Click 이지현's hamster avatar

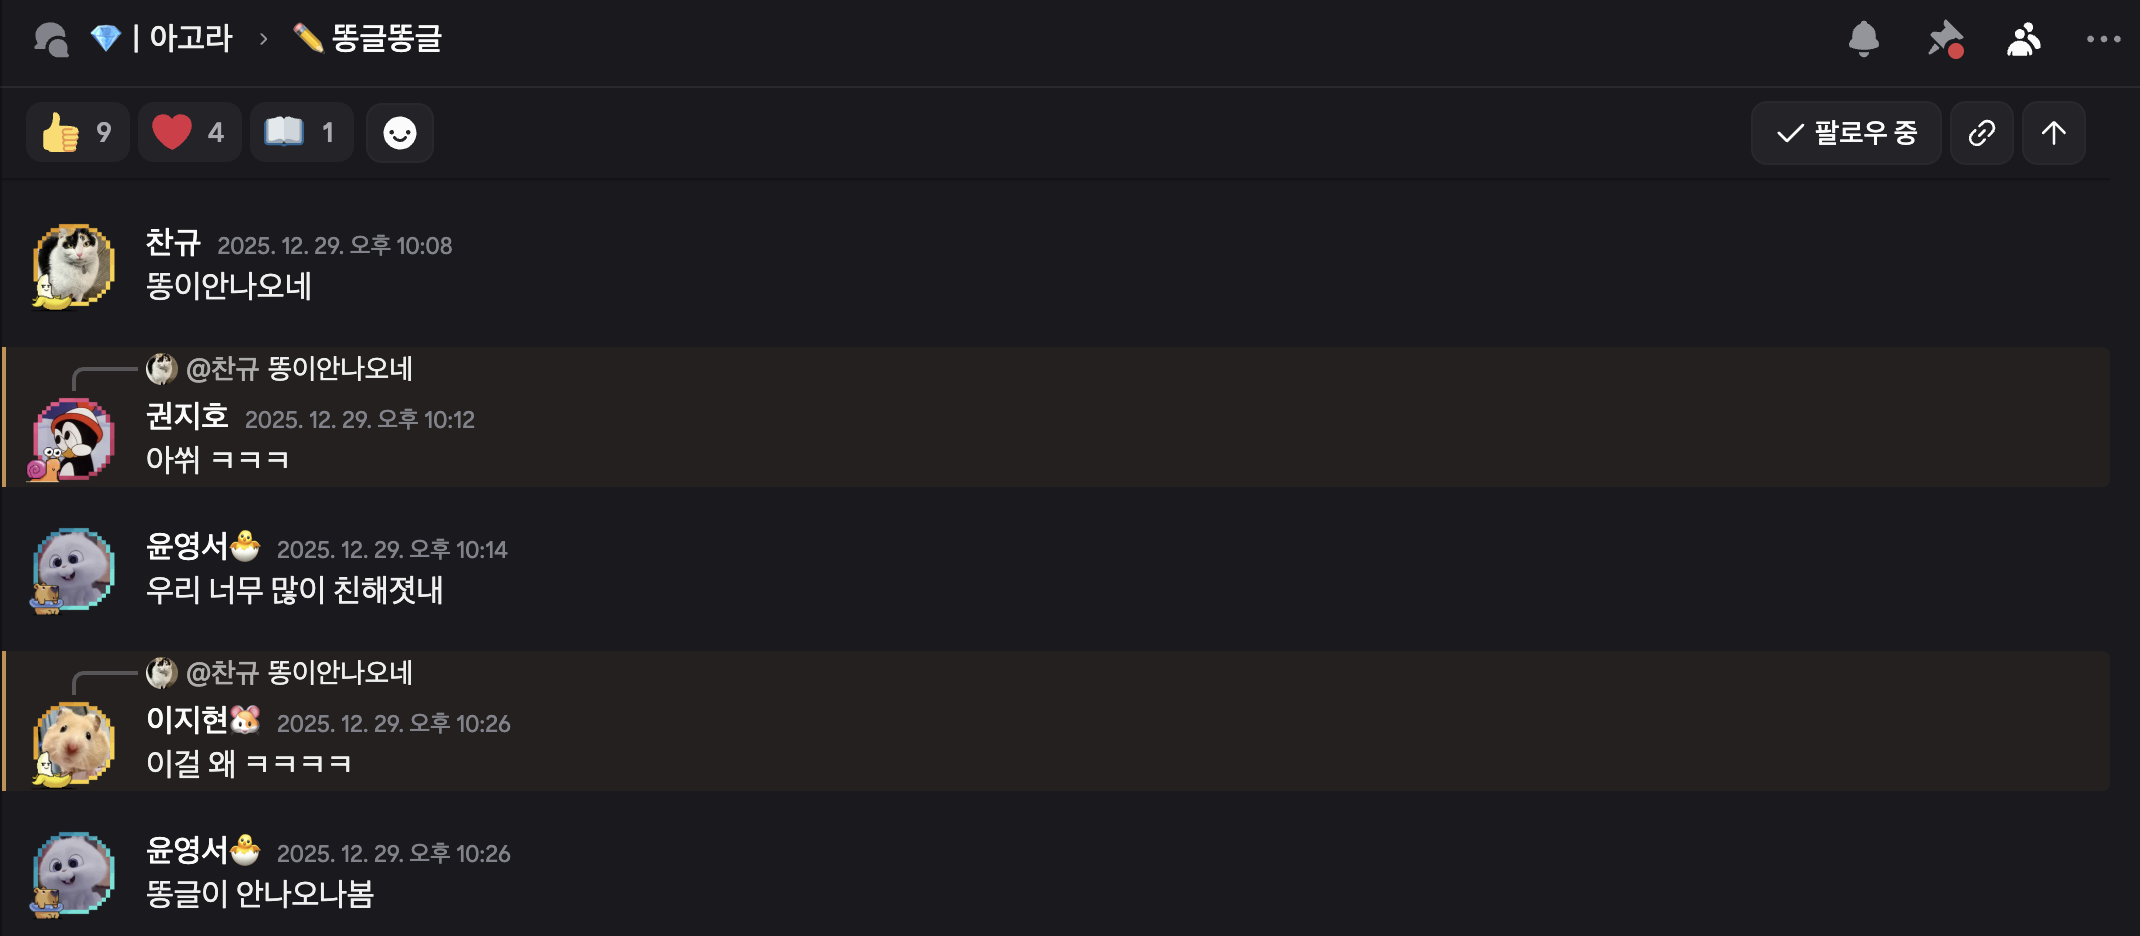click(x=73, y=743)
